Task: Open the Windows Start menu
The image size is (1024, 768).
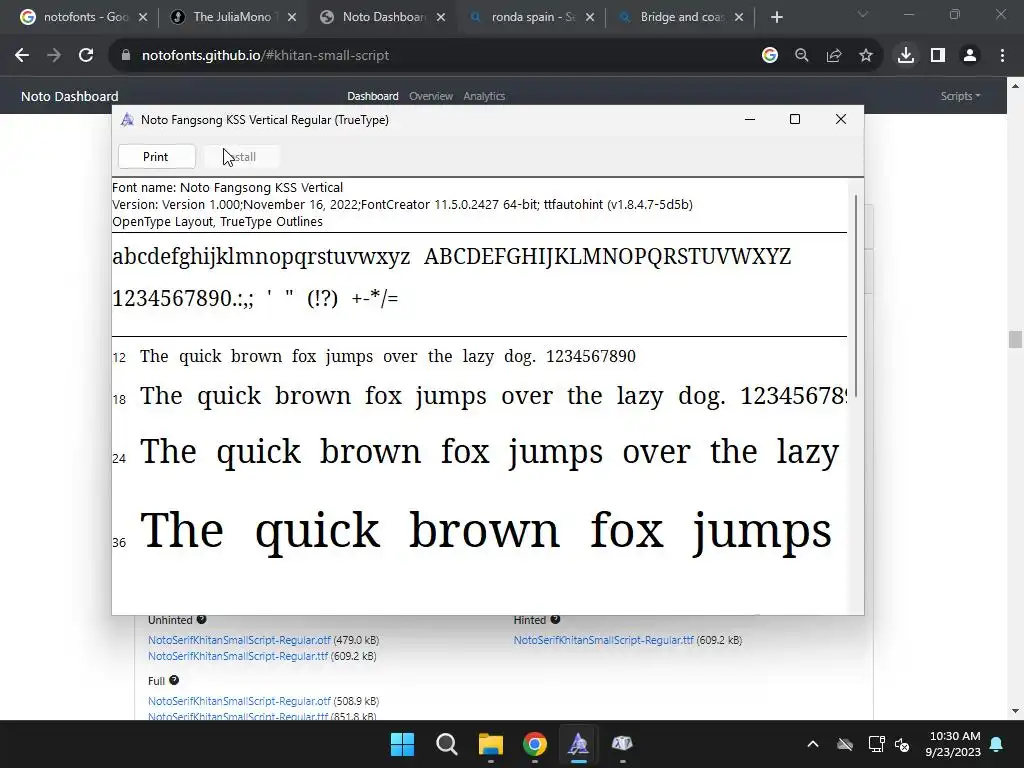Action: [x=402, y=744]
